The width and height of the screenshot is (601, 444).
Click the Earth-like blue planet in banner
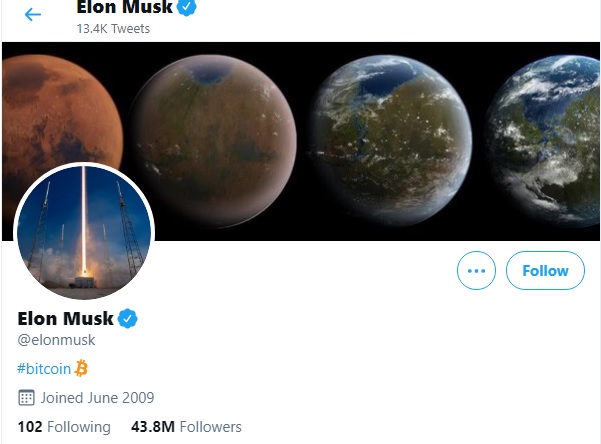tap(546, 141)
